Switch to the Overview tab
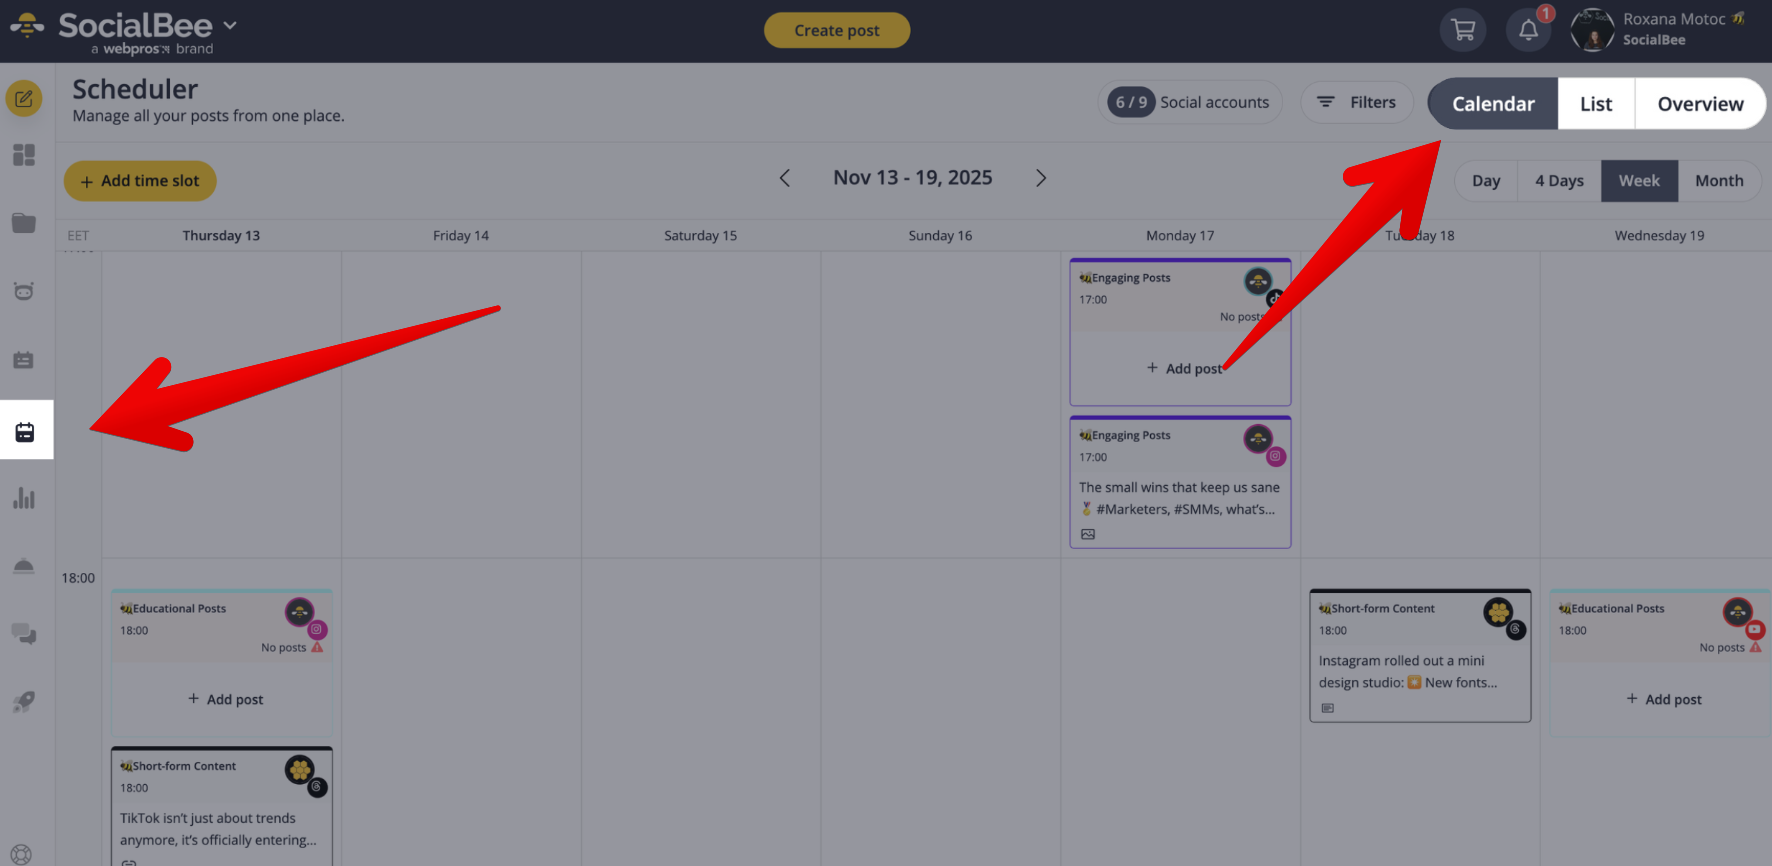The width and height of the screenshot is (1772, 866). tap(1700, 104)
